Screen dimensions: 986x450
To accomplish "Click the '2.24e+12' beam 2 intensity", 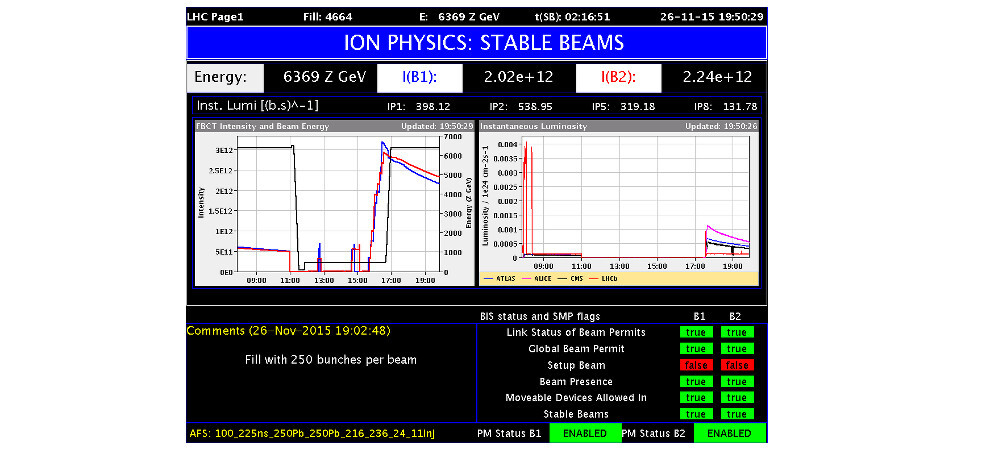I will 717,77.
